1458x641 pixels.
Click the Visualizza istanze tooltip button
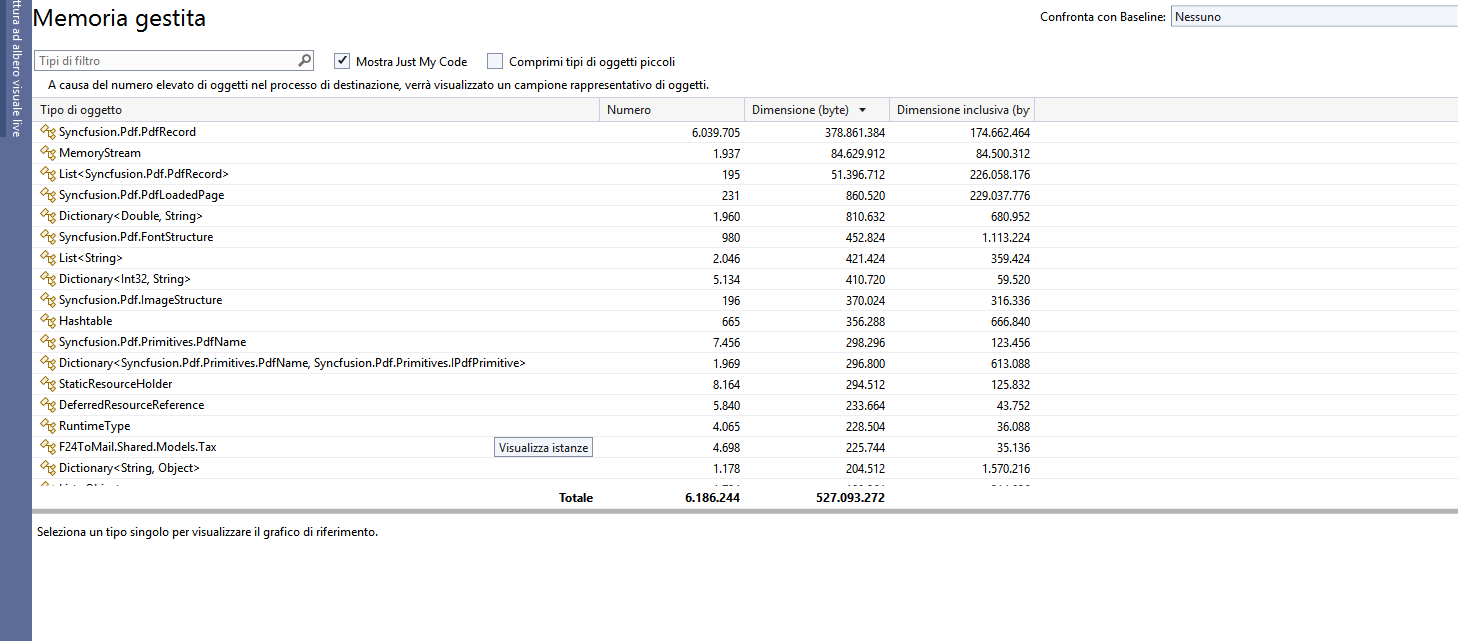[x=544, y=448]
